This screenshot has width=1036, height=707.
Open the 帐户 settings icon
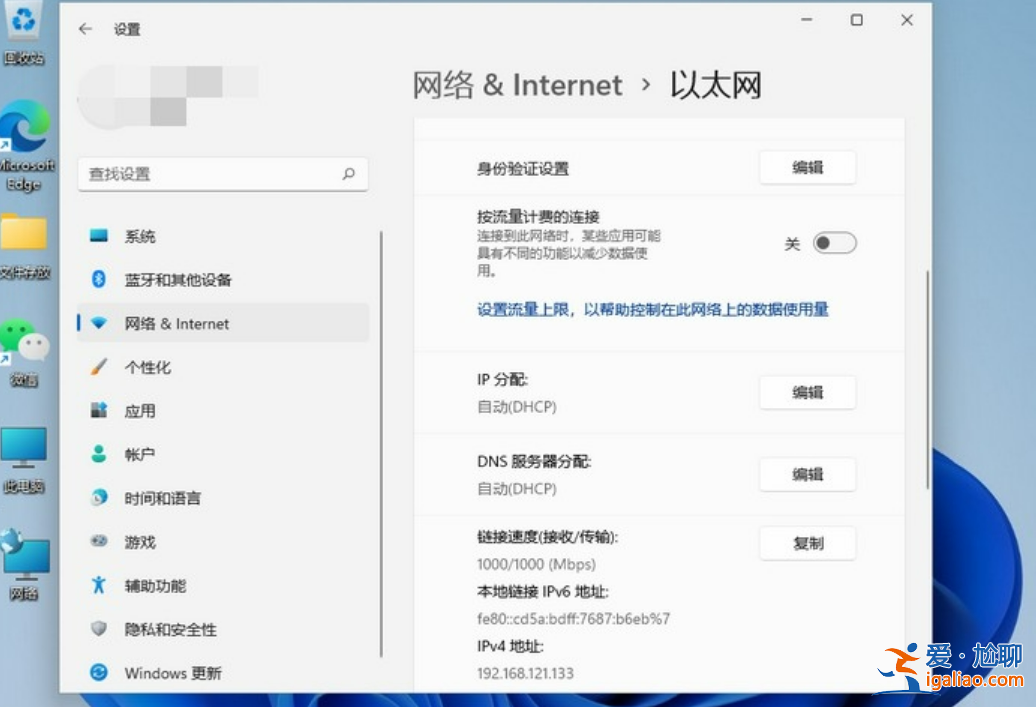coord(100,454)
